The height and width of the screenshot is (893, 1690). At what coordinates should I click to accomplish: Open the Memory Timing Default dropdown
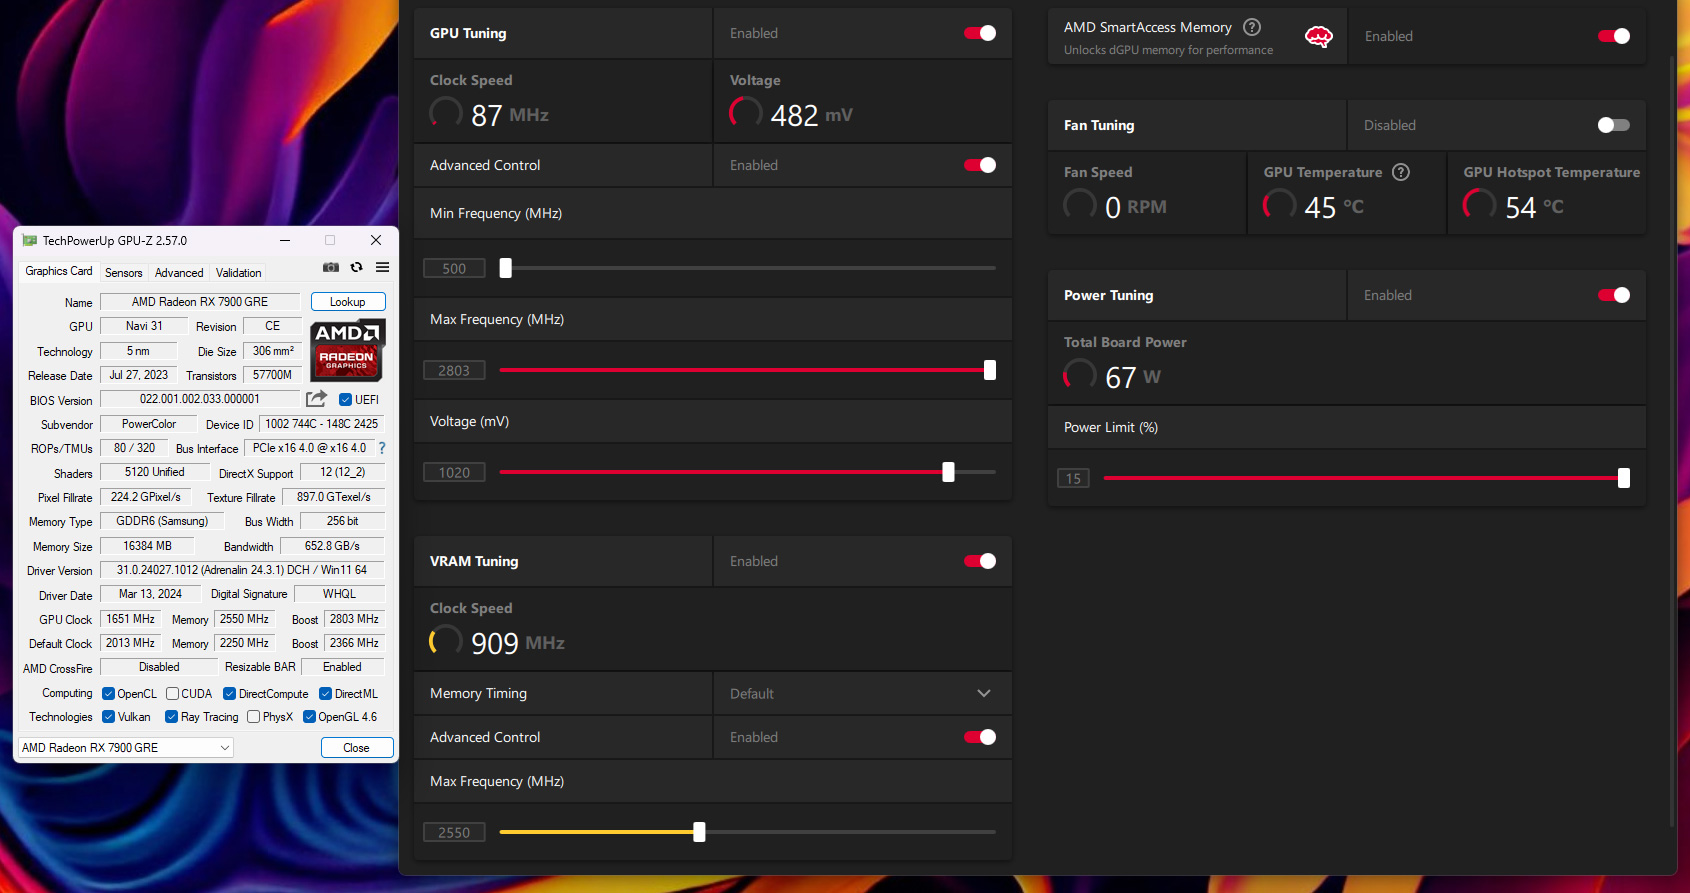pos(862,693)
